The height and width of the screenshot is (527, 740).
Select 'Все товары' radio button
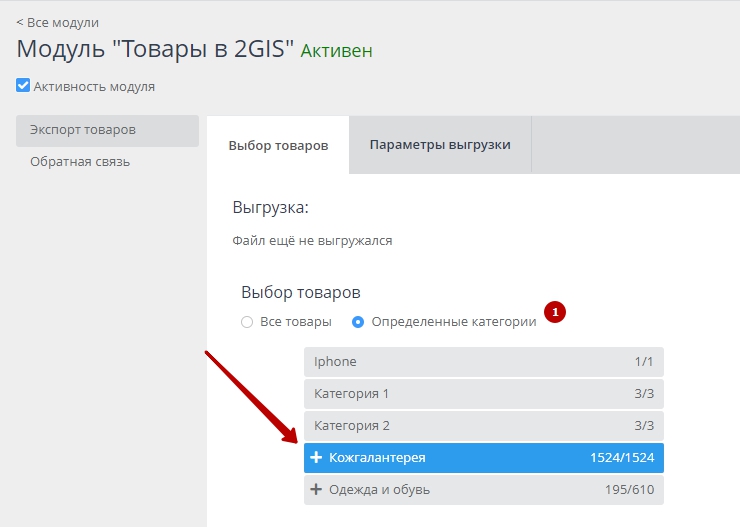pos(247,322)
